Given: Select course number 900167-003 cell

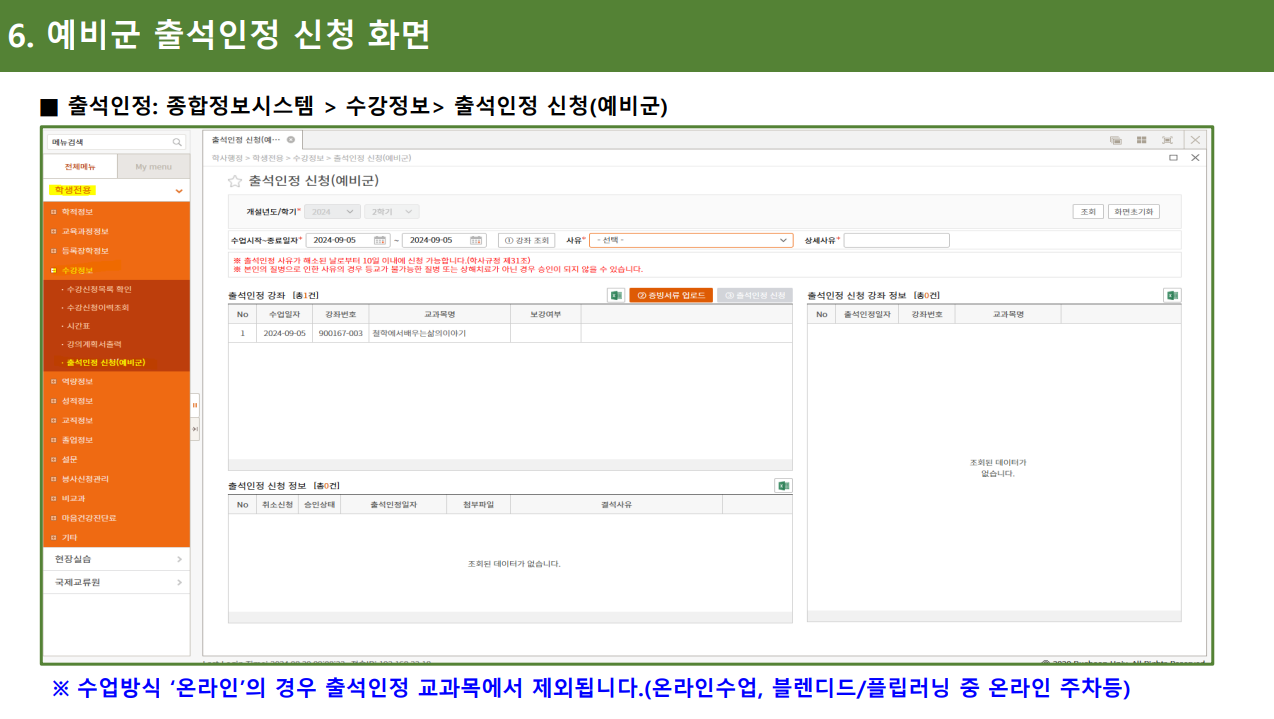Looking at the screenshot, I should click(340, 333).
